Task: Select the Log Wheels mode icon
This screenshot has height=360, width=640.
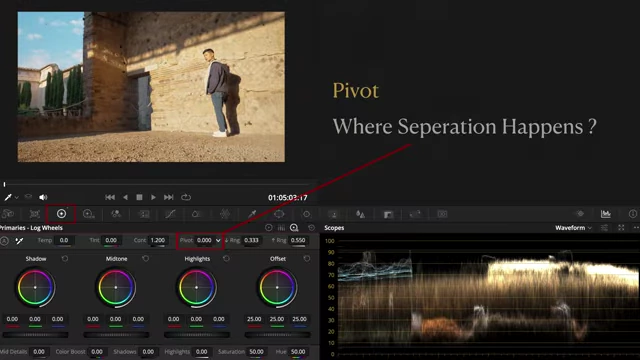Action: (x=294, y=228)
